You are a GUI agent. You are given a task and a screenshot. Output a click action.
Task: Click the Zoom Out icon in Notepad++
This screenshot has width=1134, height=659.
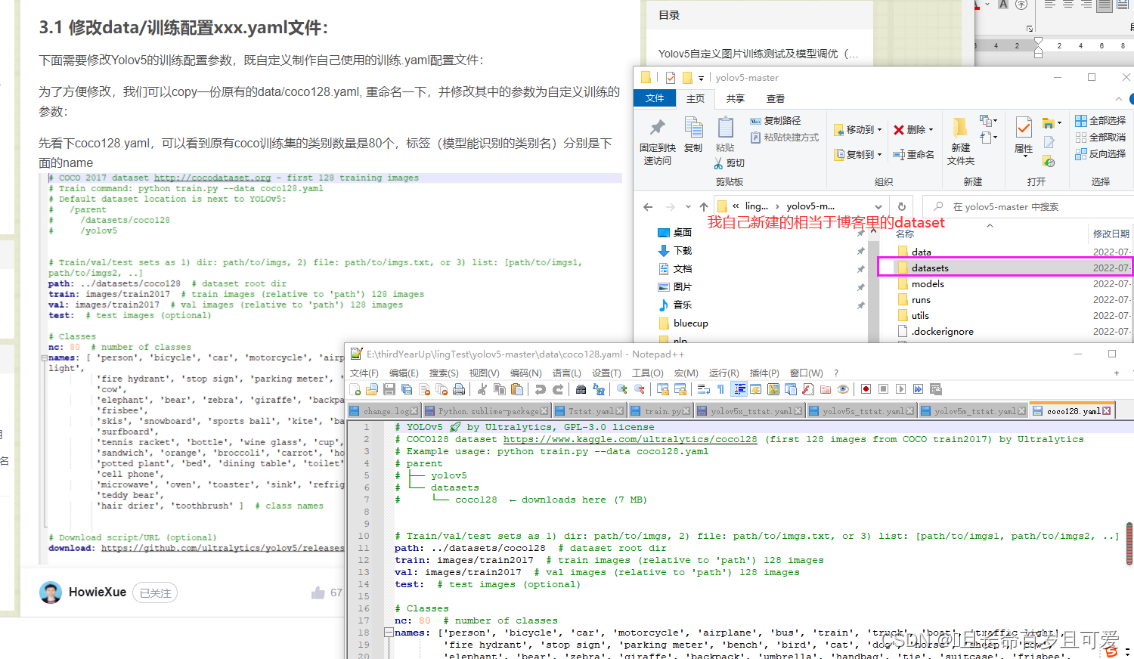pyautogui.click(x=639, y=390)
